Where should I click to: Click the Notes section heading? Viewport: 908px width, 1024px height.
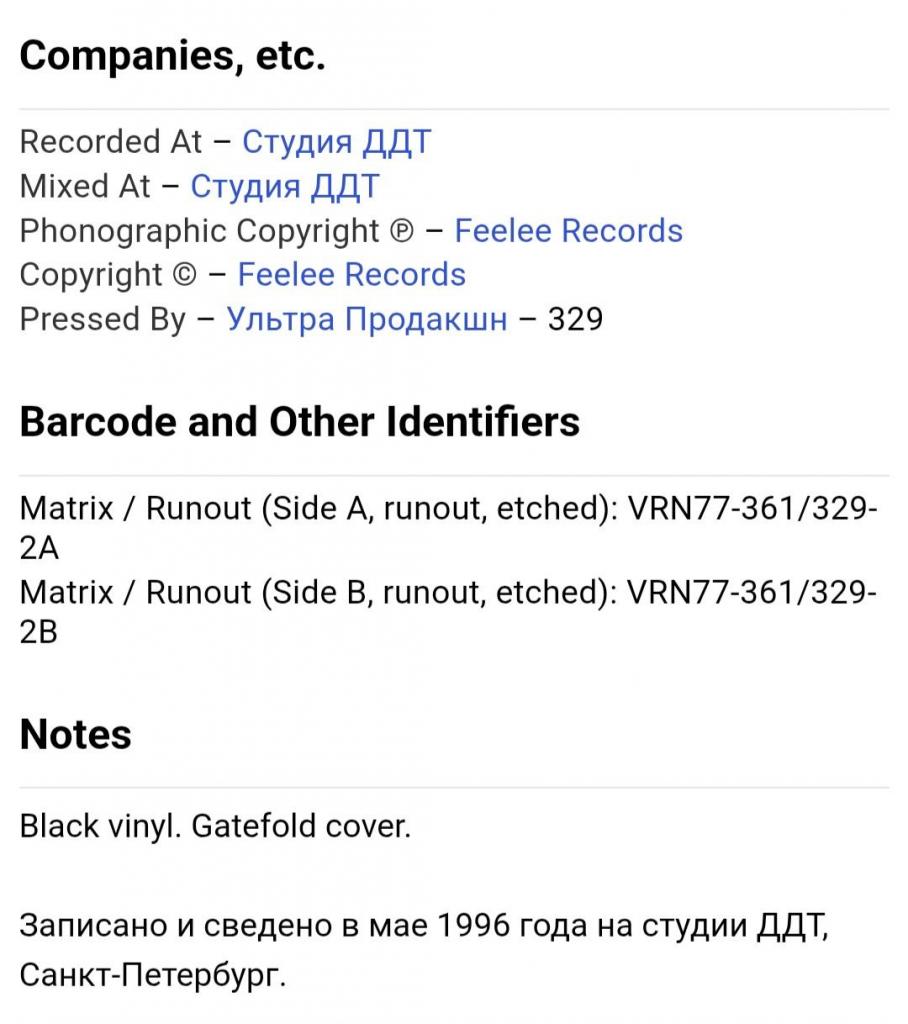(76, 734)
